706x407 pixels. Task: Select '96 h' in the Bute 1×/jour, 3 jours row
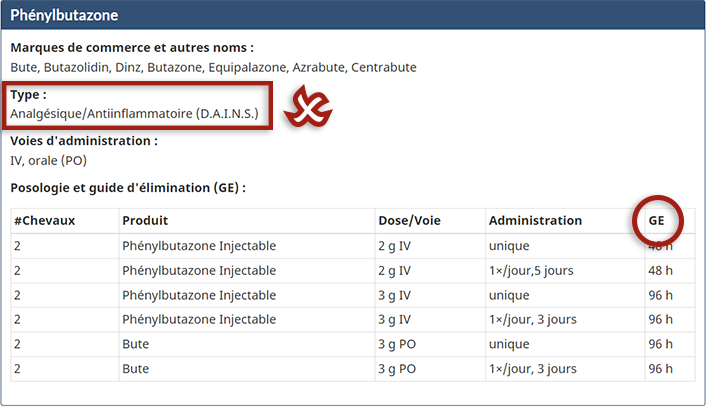click(661, 369)
